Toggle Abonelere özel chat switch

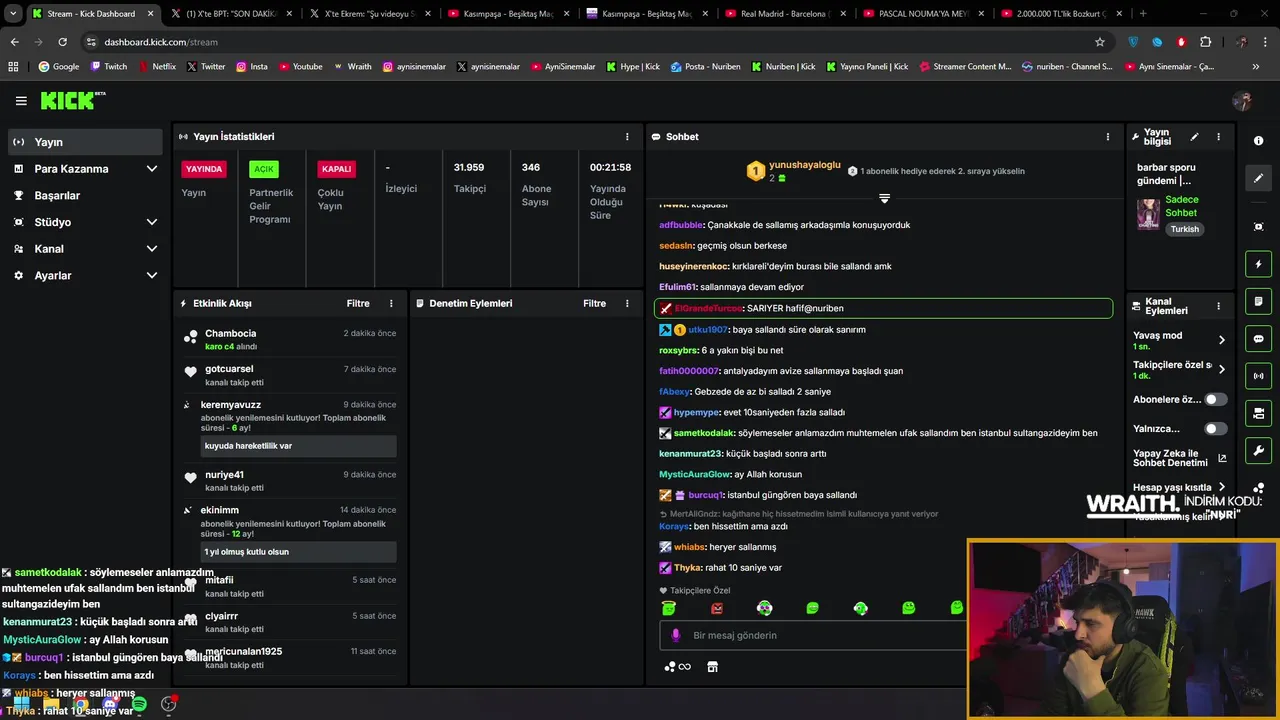coord(1215,399)
